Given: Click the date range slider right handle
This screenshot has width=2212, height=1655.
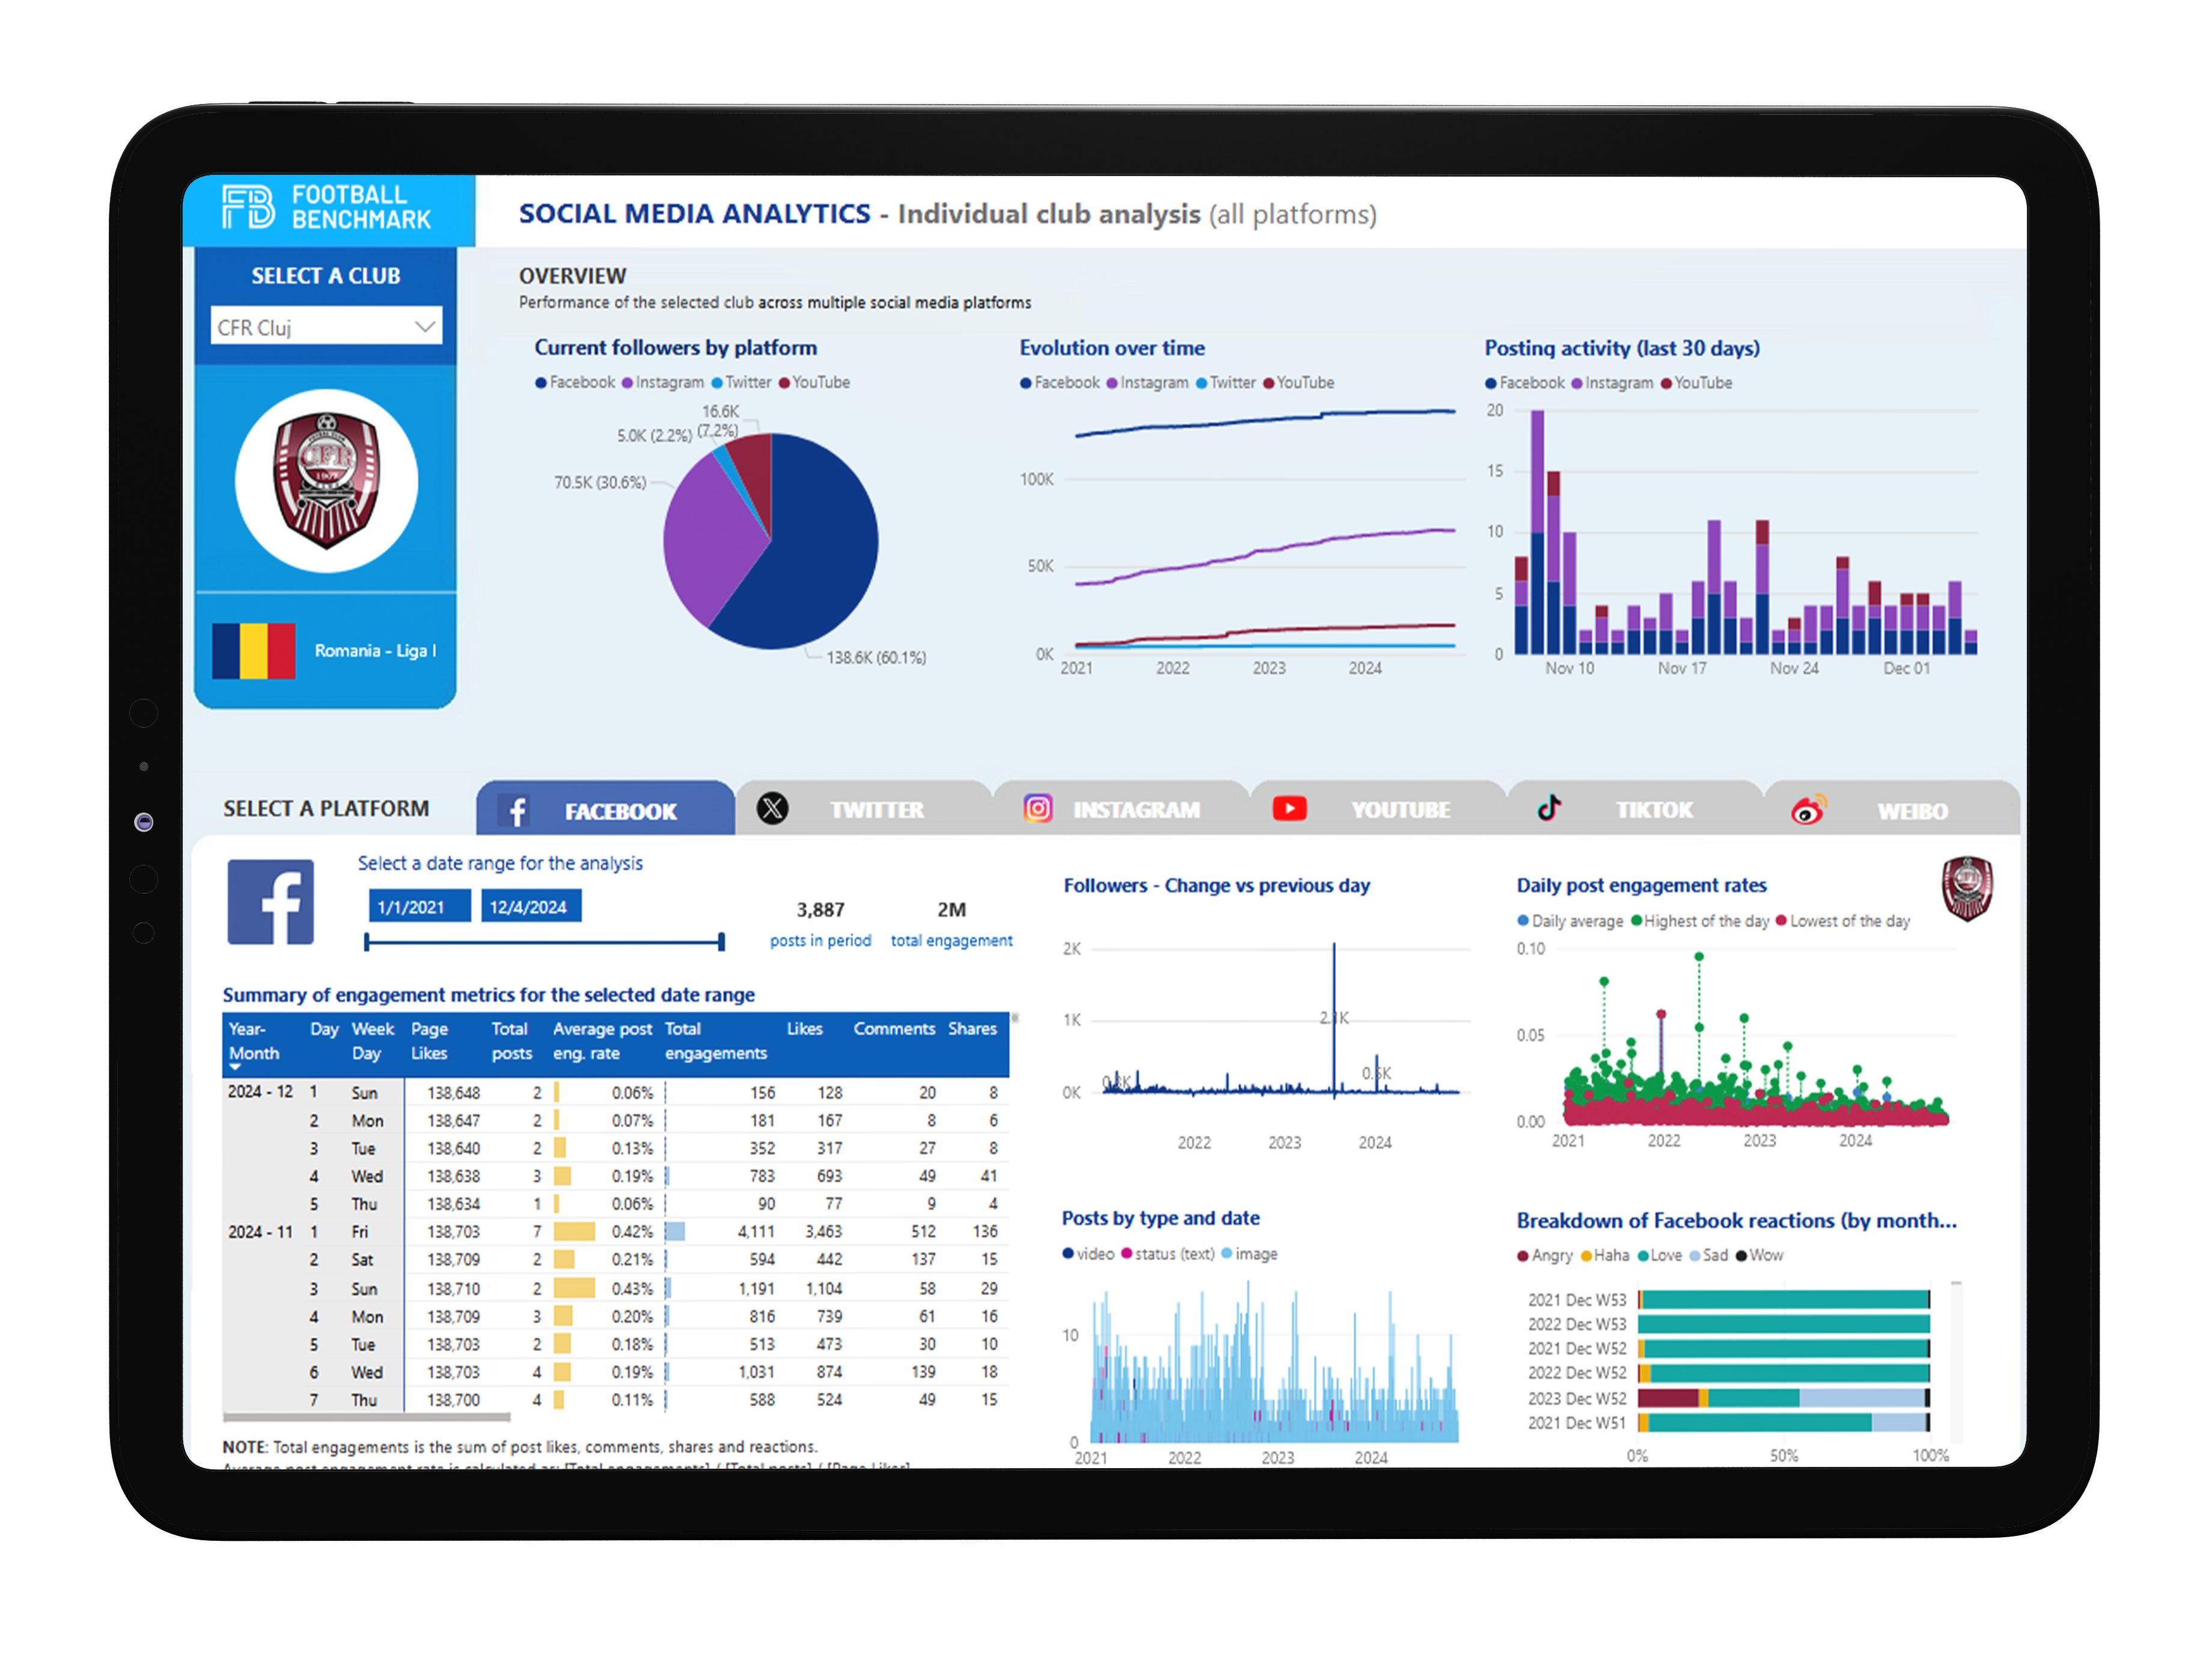Looking at the screenshot, I should coord(721,942).
